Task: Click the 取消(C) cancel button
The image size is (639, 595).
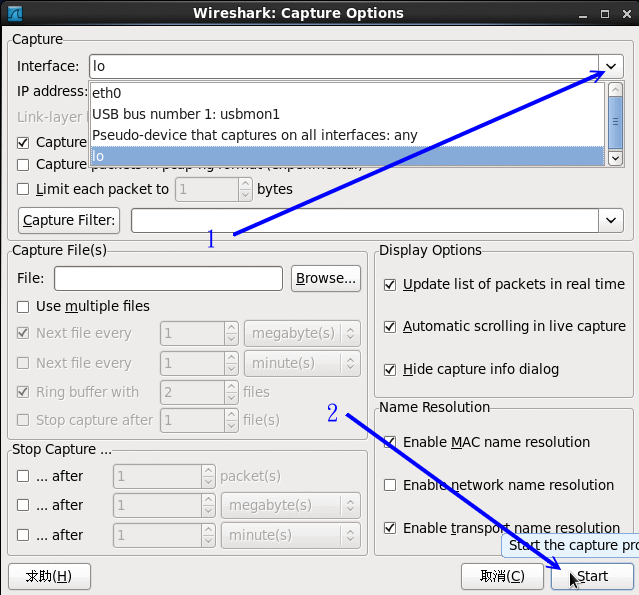Action: (x=502, y=576)
